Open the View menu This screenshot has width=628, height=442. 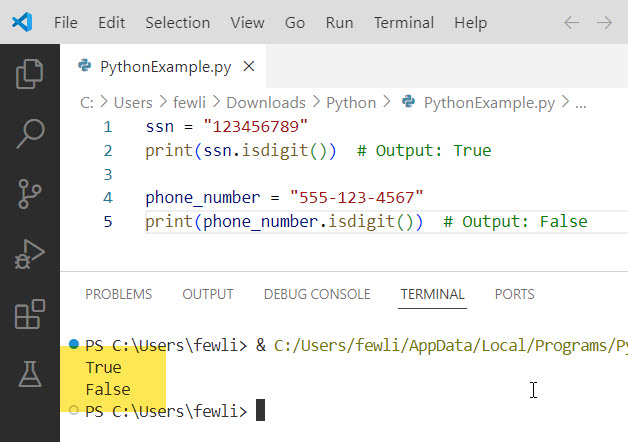(247, 22)
